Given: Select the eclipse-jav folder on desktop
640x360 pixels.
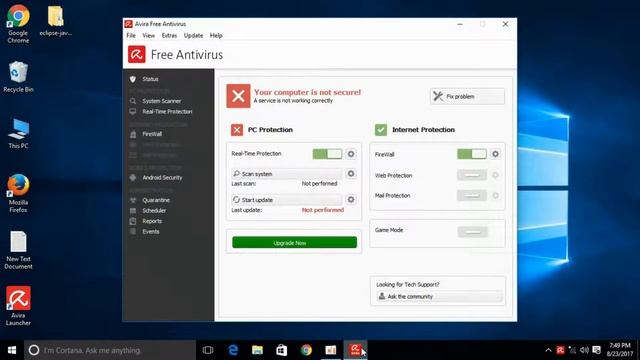Looking at the screenshot, I should (x=56, y=20).
